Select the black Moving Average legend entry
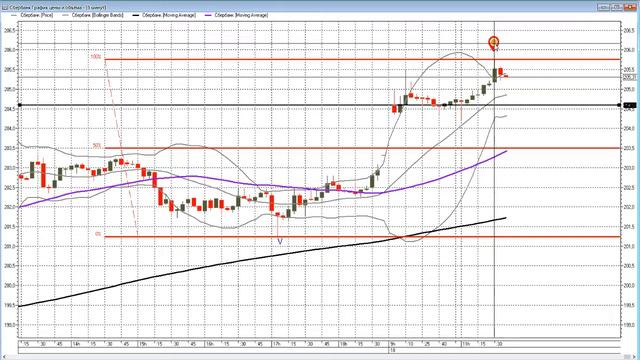Image resolution: width=640 pixels, height=360 pixels. click(x=164, y=15)
